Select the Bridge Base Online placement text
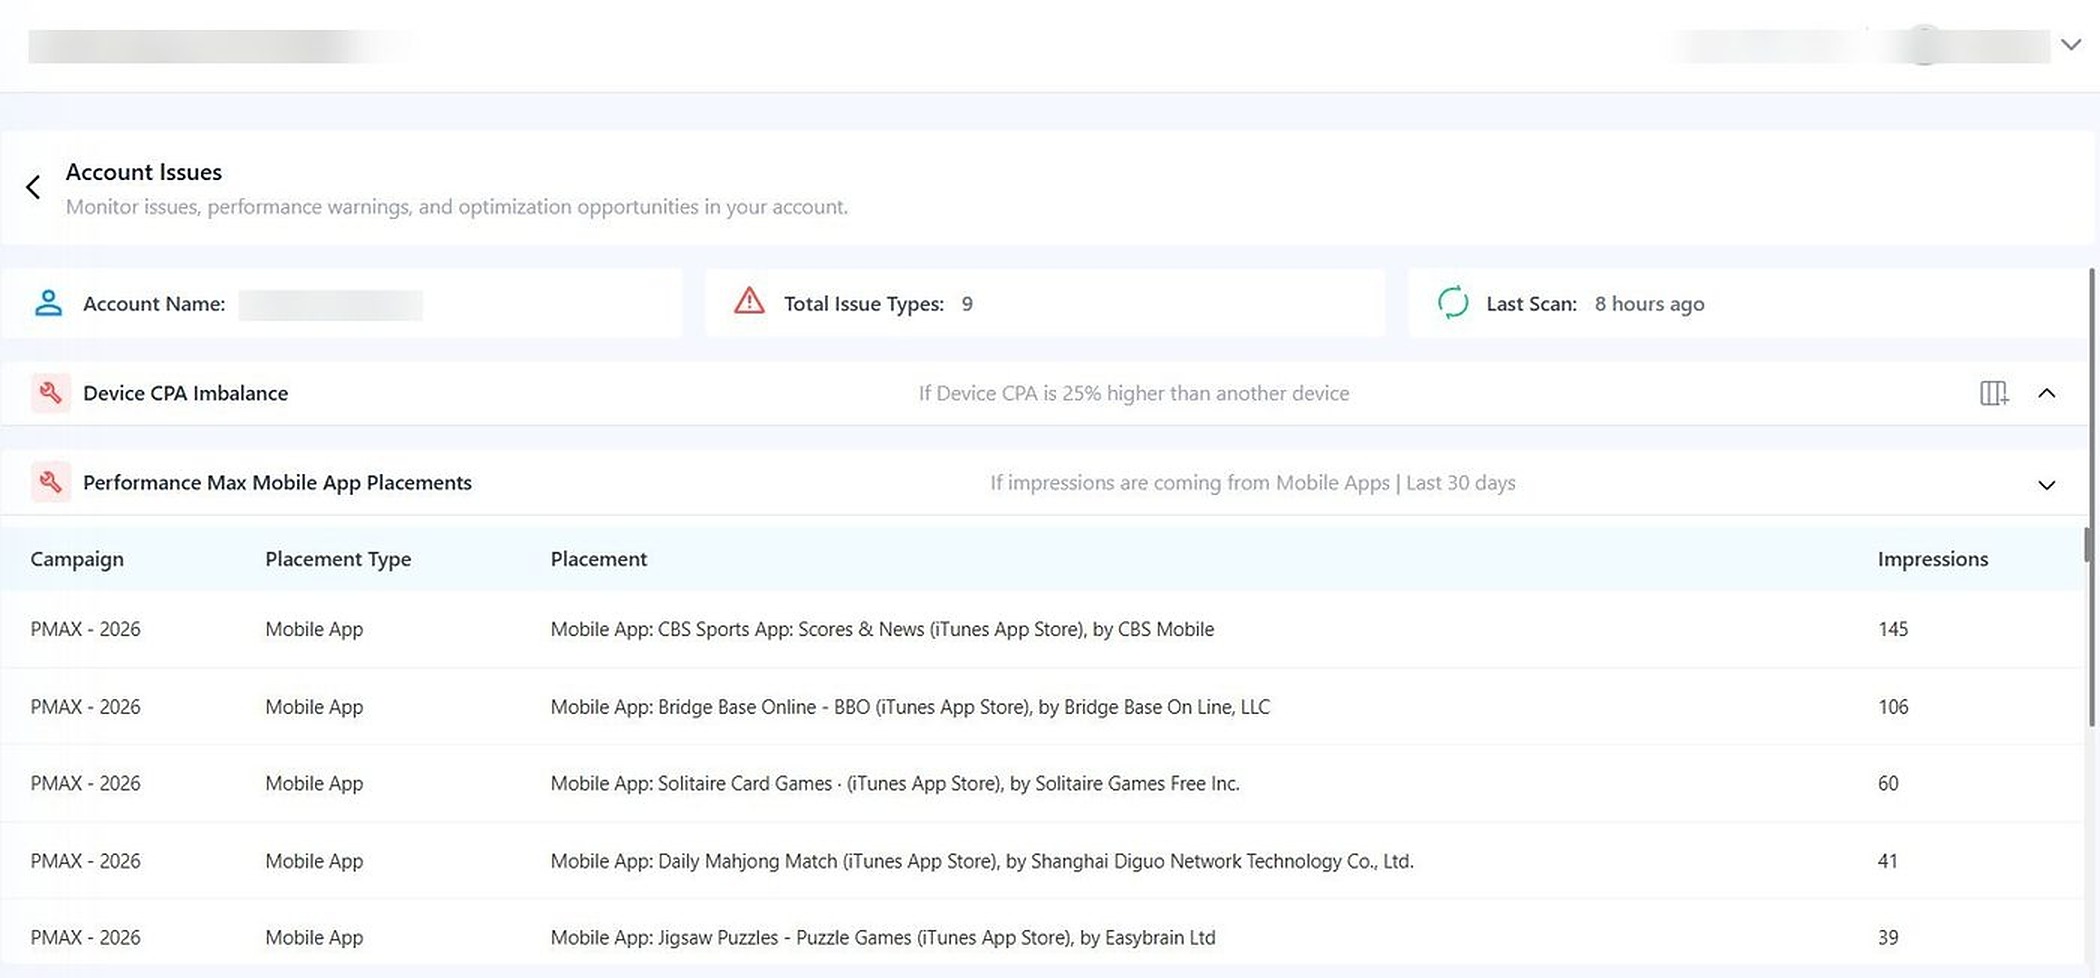Image resolution: width=2100 pixels, height=978 pixels. 910,707
